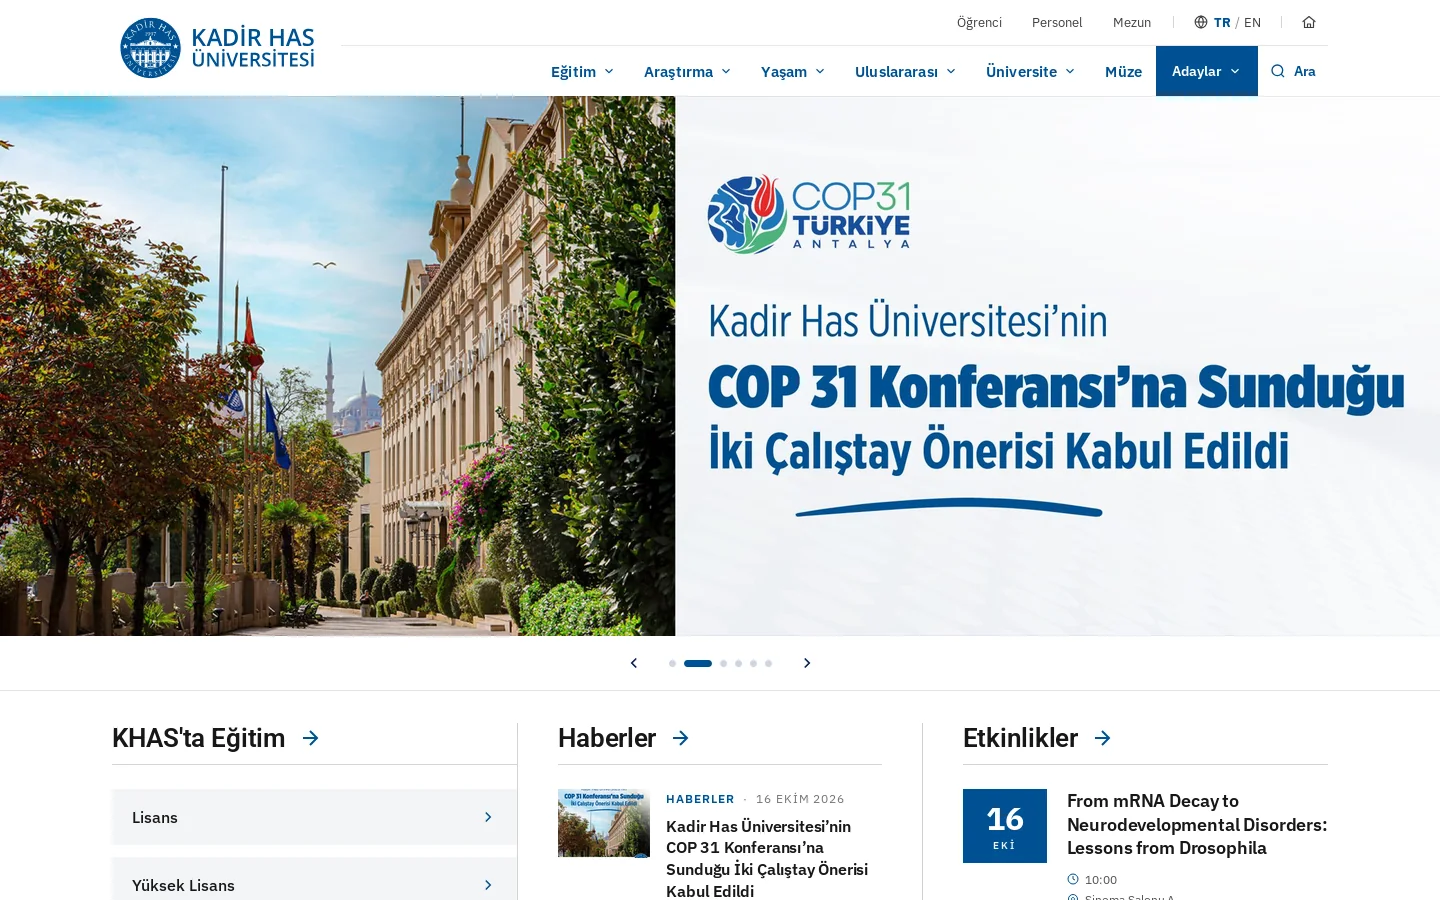Open the Adaylar dropdown button

1207,71
